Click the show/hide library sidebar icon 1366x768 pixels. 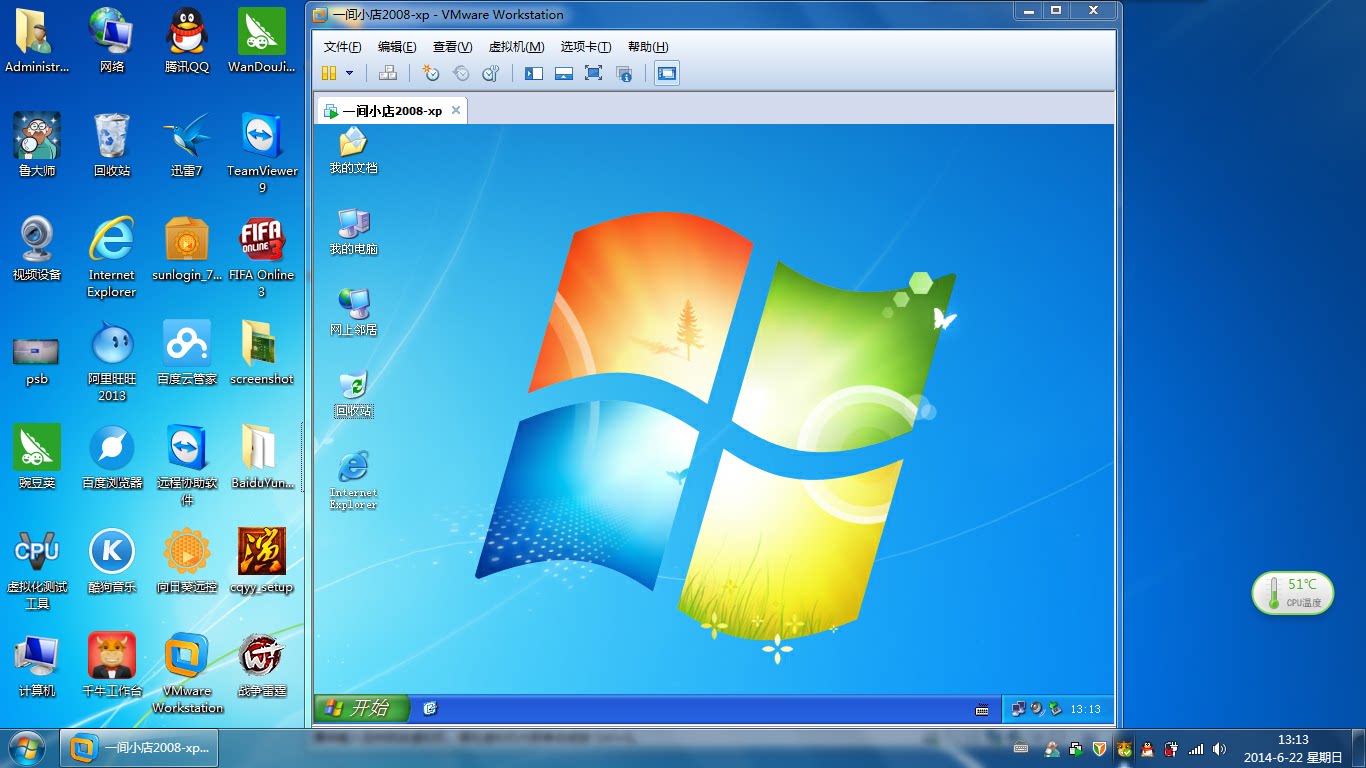click(x=533, y=73)
